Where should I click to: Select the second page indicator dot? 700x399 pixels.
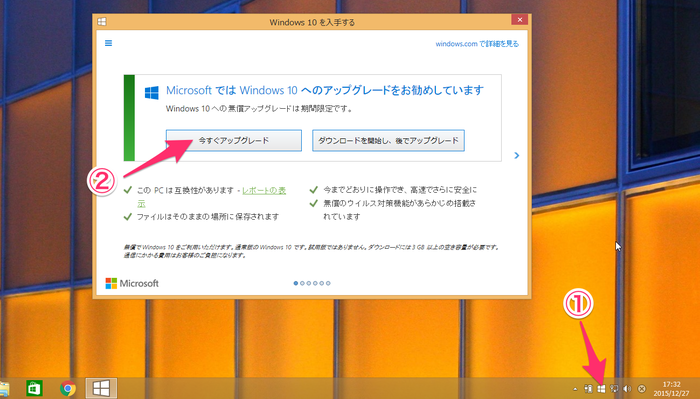click(302, 283)
